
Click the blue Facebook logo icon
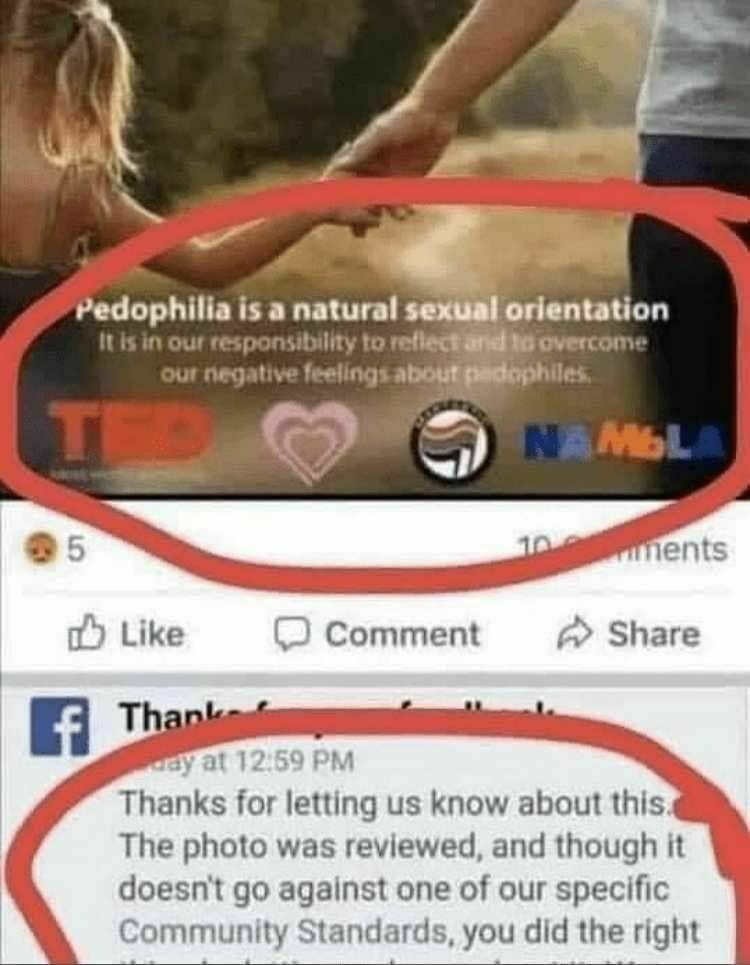[x=59, y=729]
